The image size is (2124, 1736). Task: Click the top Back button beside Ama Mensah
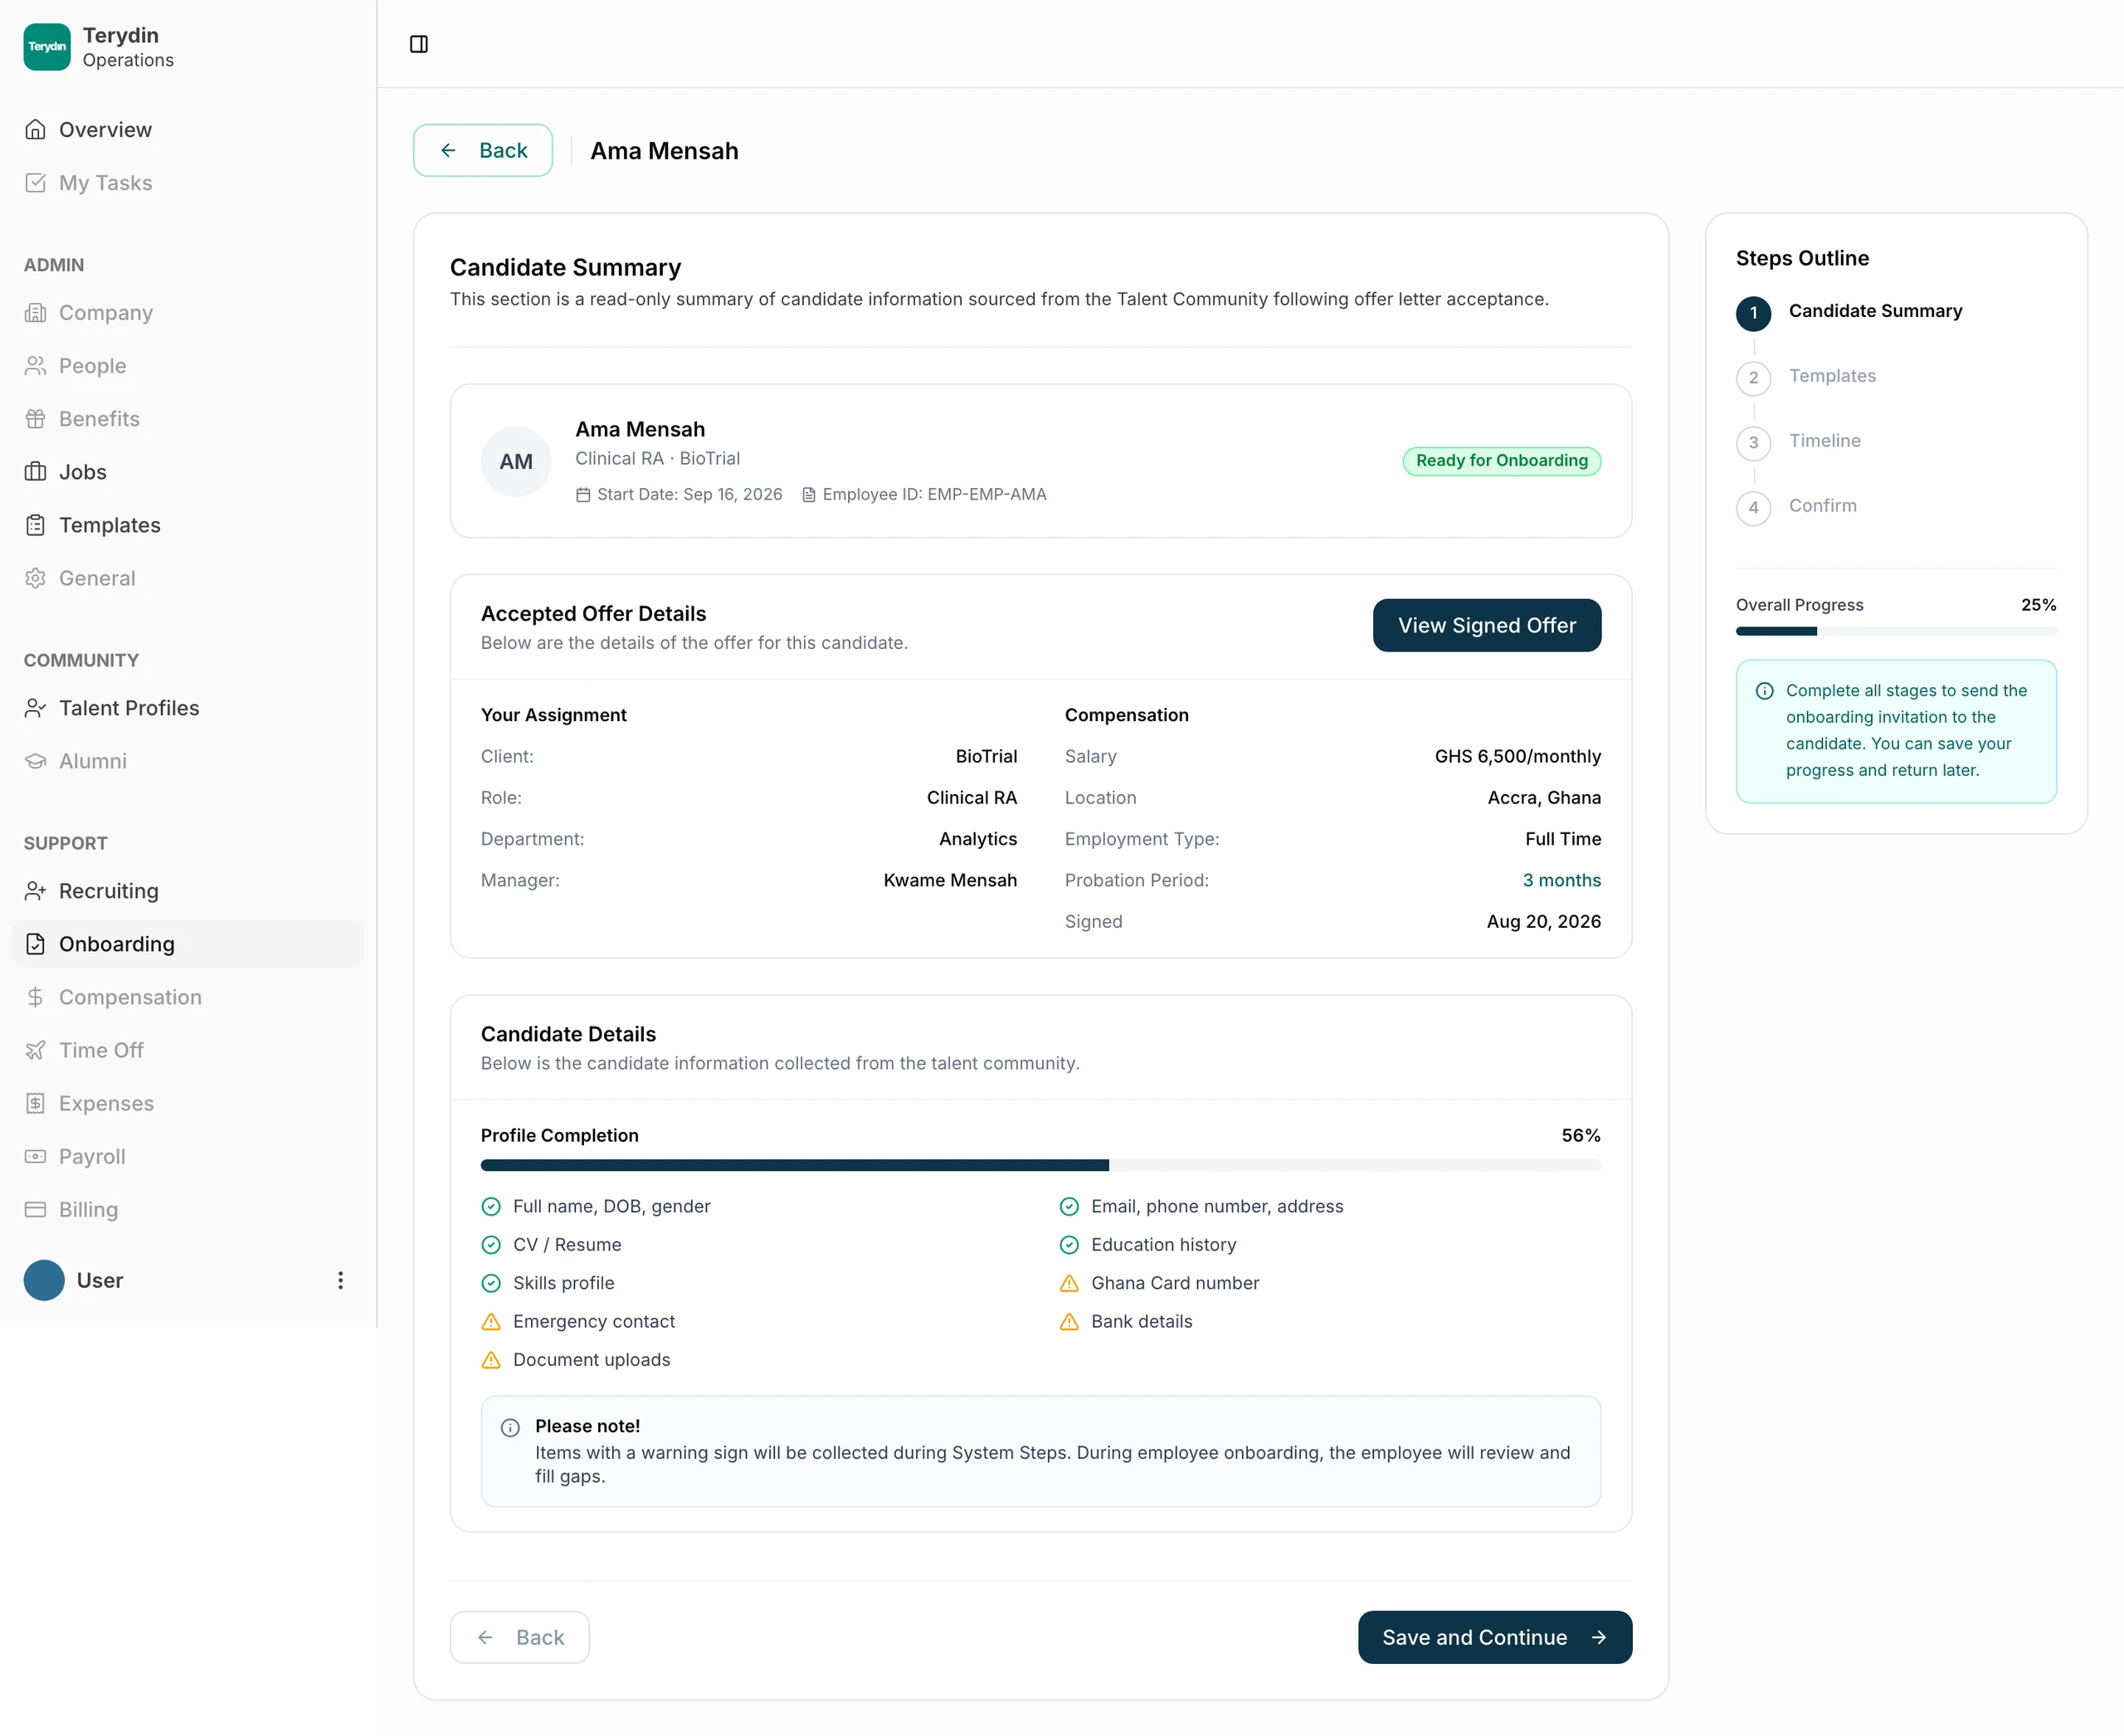(x=483, y=150)
